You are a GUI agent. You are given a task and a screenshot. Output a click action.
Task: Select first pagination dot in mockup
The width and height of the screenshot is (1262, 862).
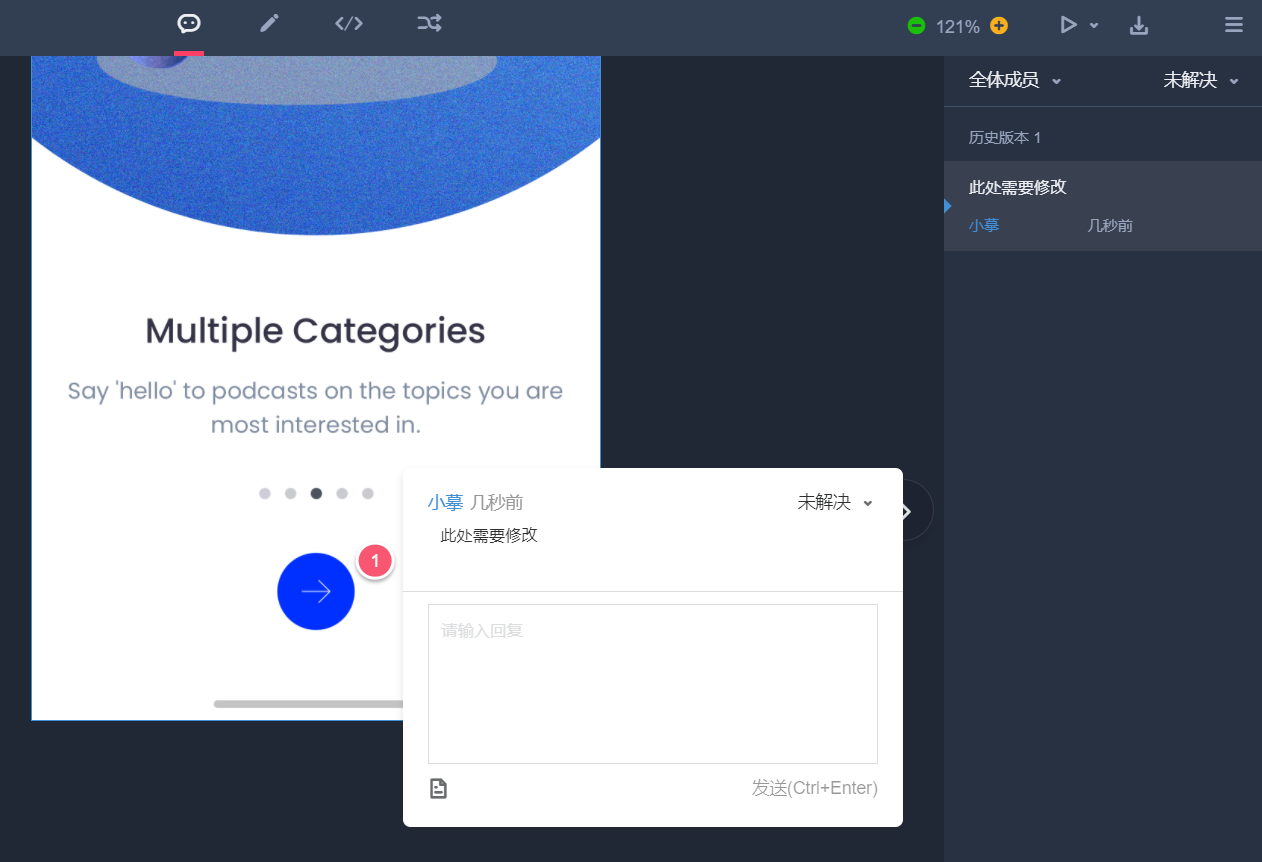(265, 493)
